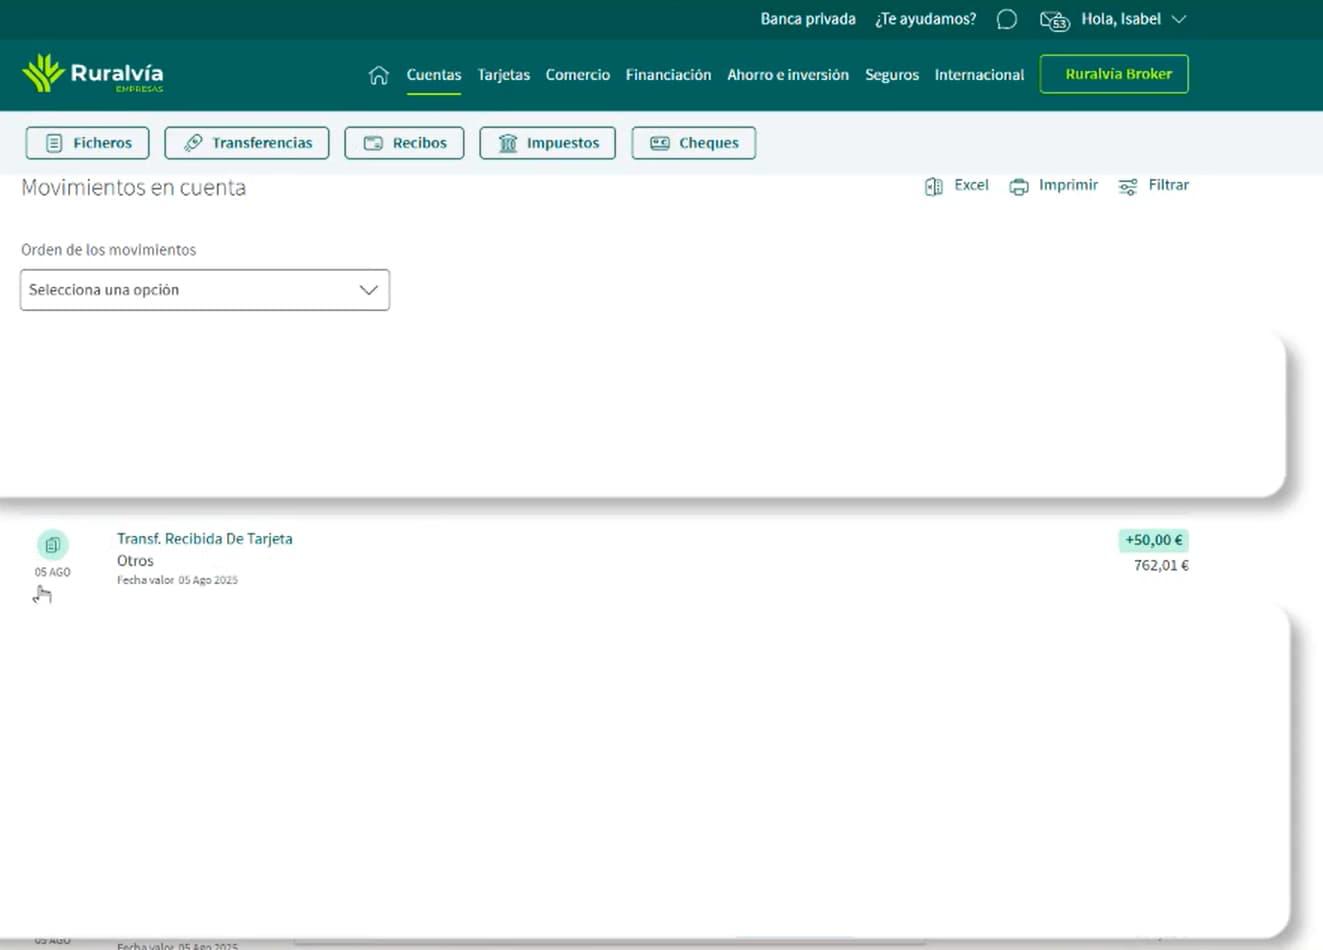Open the chat bubble icon
Viewport: 1323px width, 950px height.
(1007, 20)
